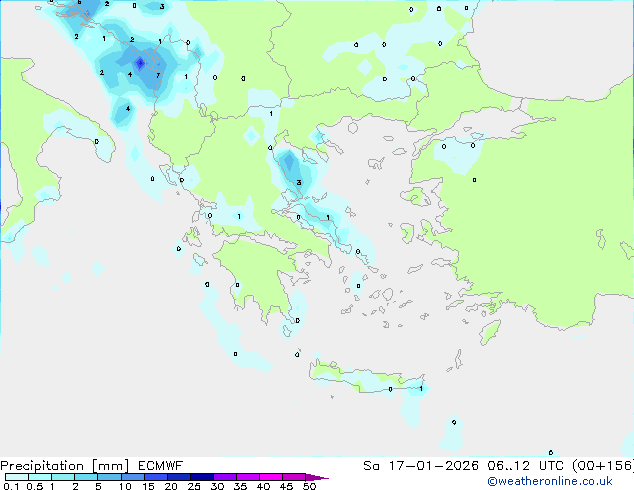634x490 pixels.
Task: Click the '20' legend value label
Action: pyautogui.click(x=171, y=486)
